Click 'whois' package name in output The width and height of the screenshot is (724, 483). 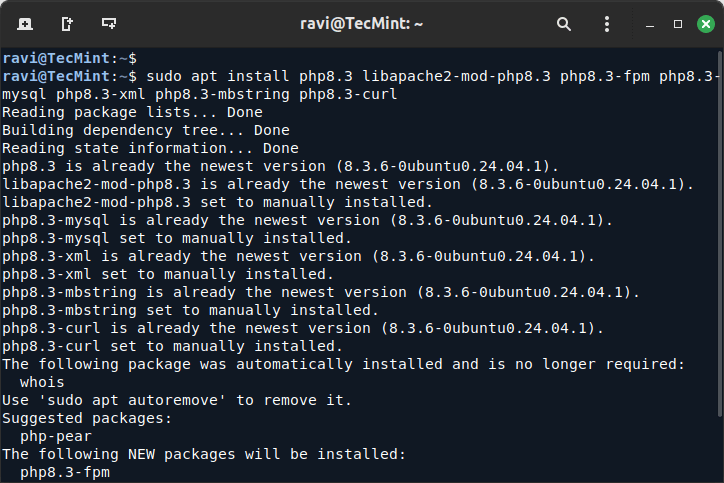42,382
